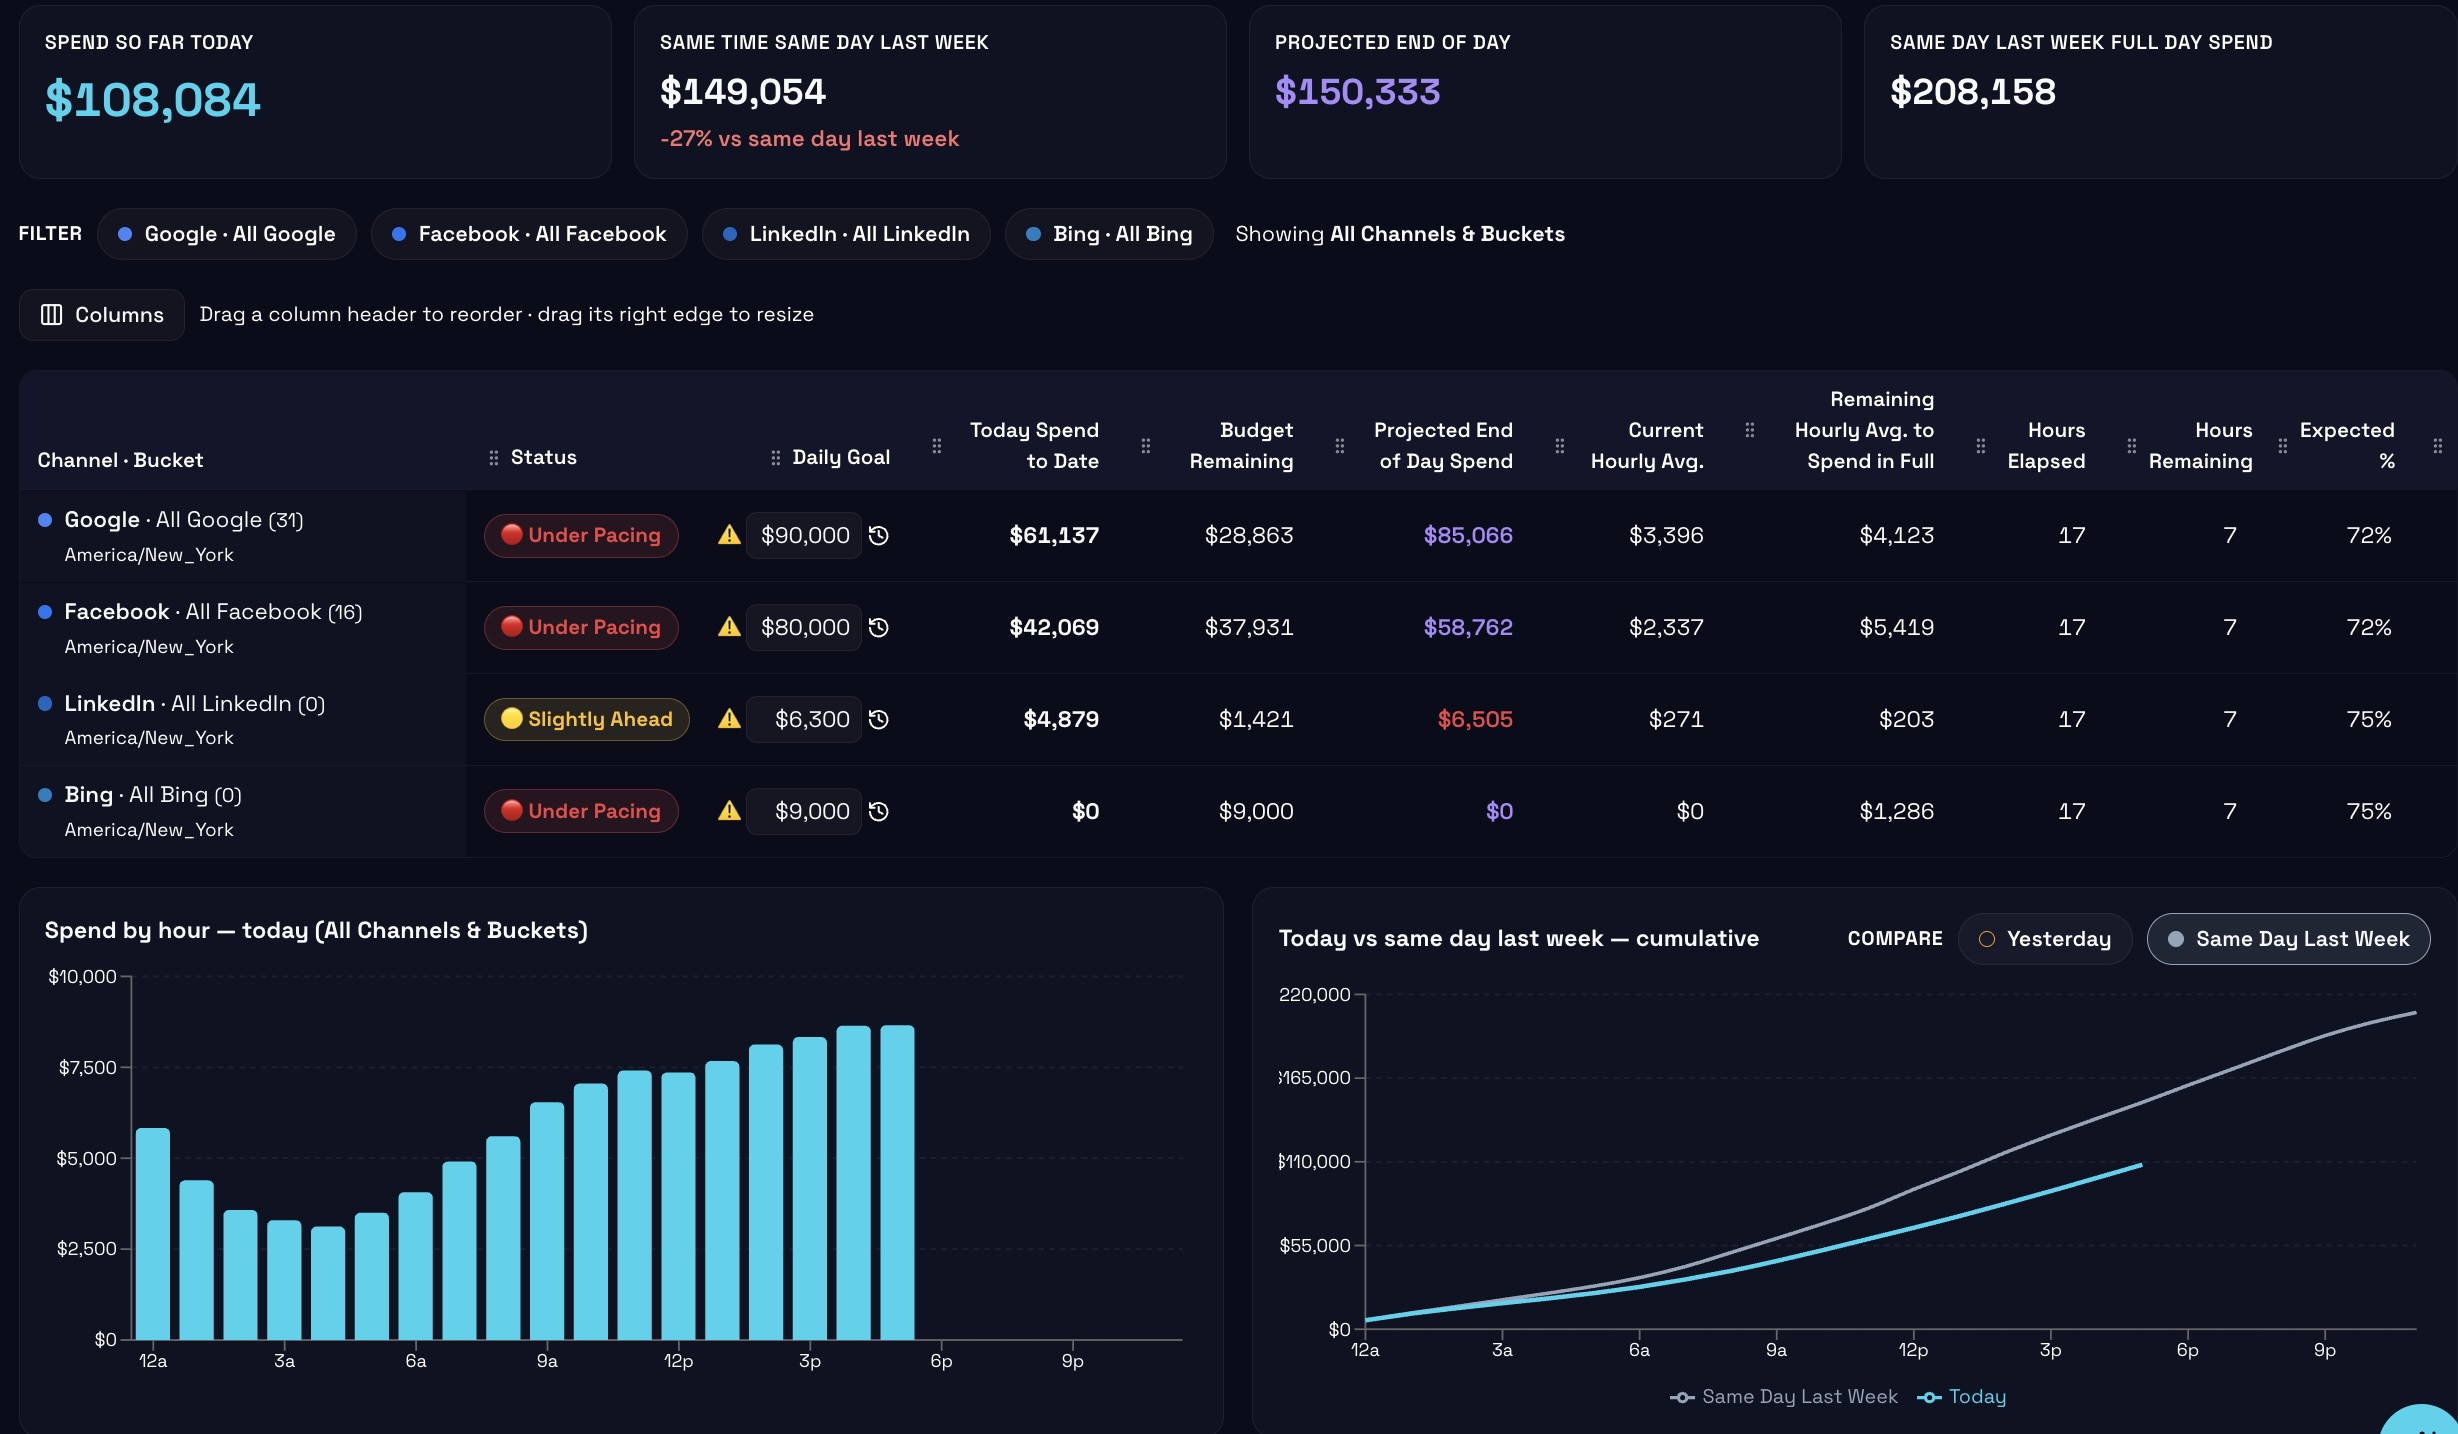The width and height of the screenshot is (2458, 1434).
Task: Click the warning triangle in the Google row
Action: click(730, 535)
